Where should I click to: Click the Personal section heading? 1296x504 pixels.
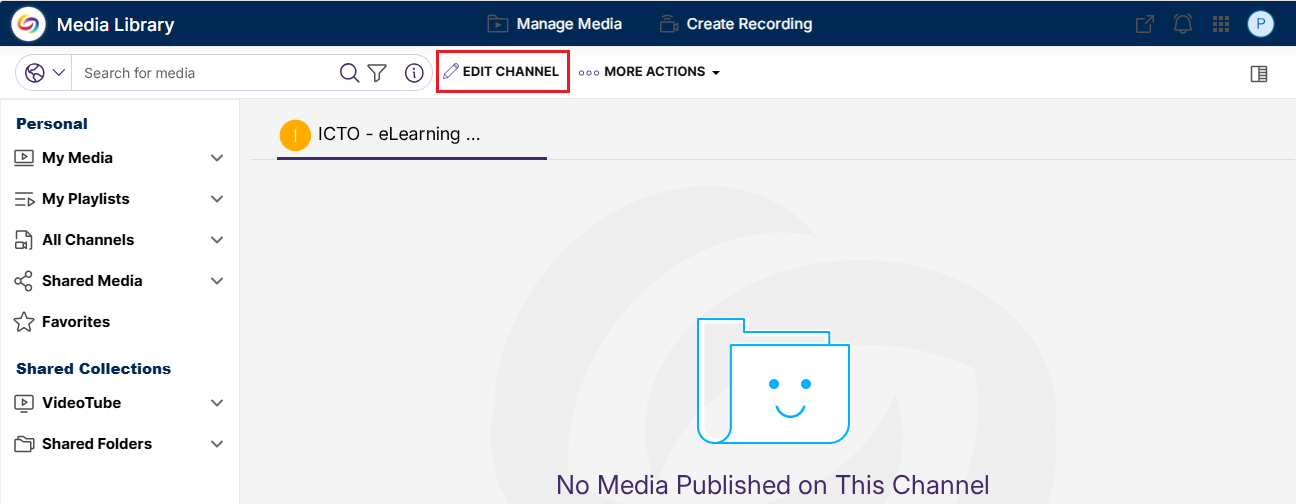[52, 124]
